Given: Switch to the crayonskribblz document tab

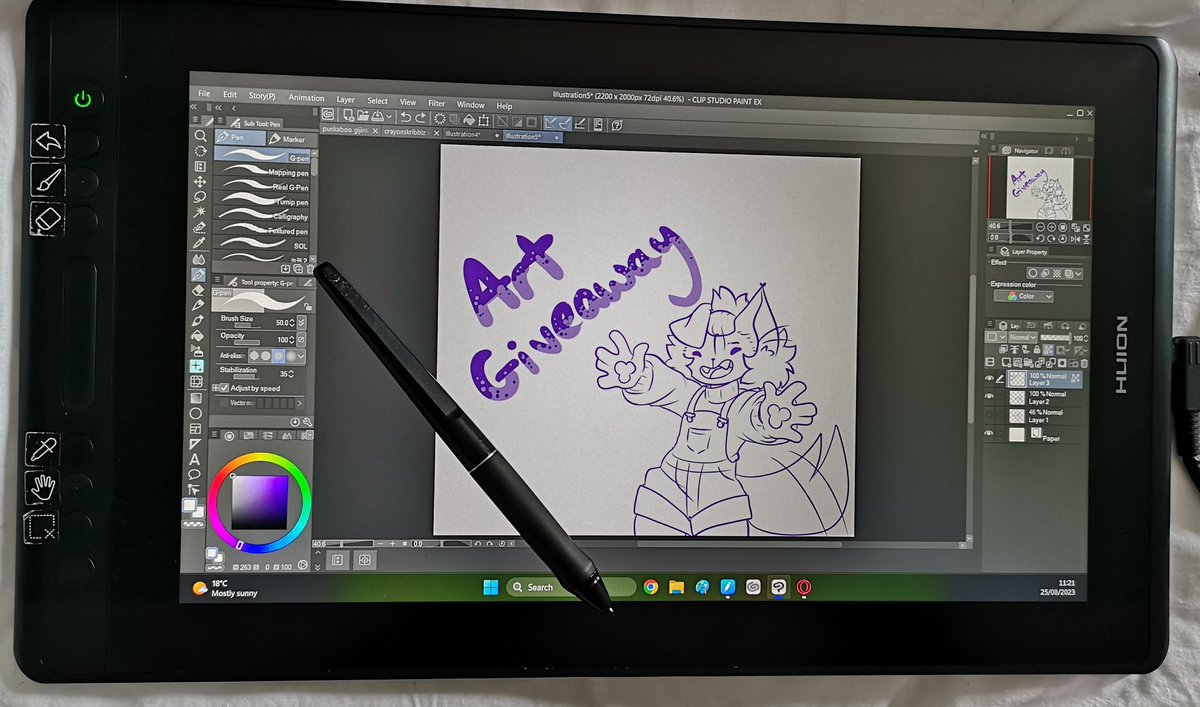Looking at the screenshot, I should pos(409,131).
